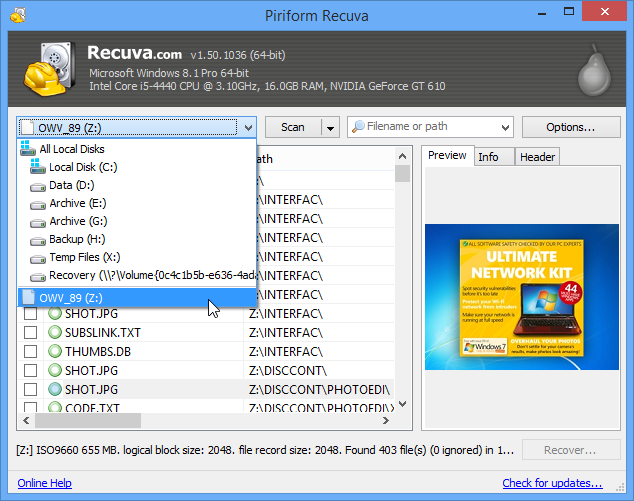Click status circle of SHOT.JPG in Z:\DISCCONT\
Screen dimensions: 634x501
55,370
